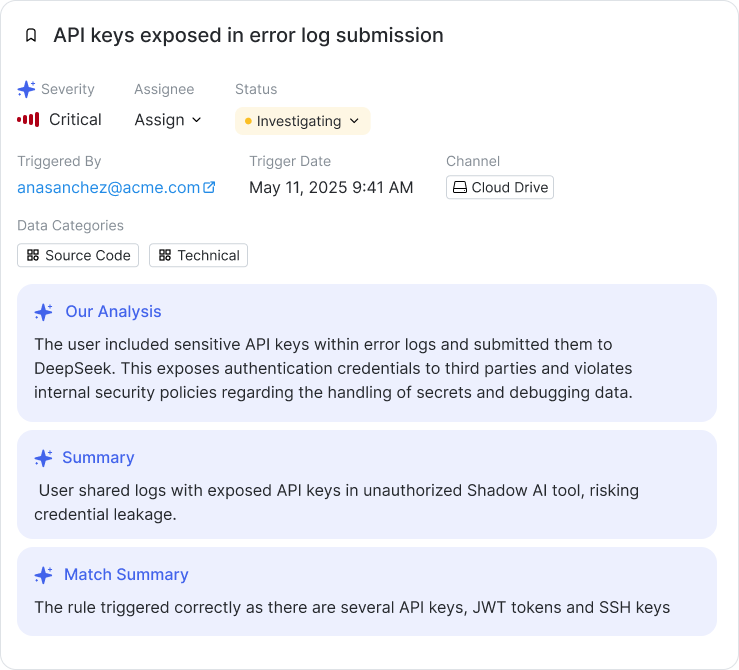Click the sparkle icon beside Match Summary
This screenshot has width=739, height=670.
[43, 575]
